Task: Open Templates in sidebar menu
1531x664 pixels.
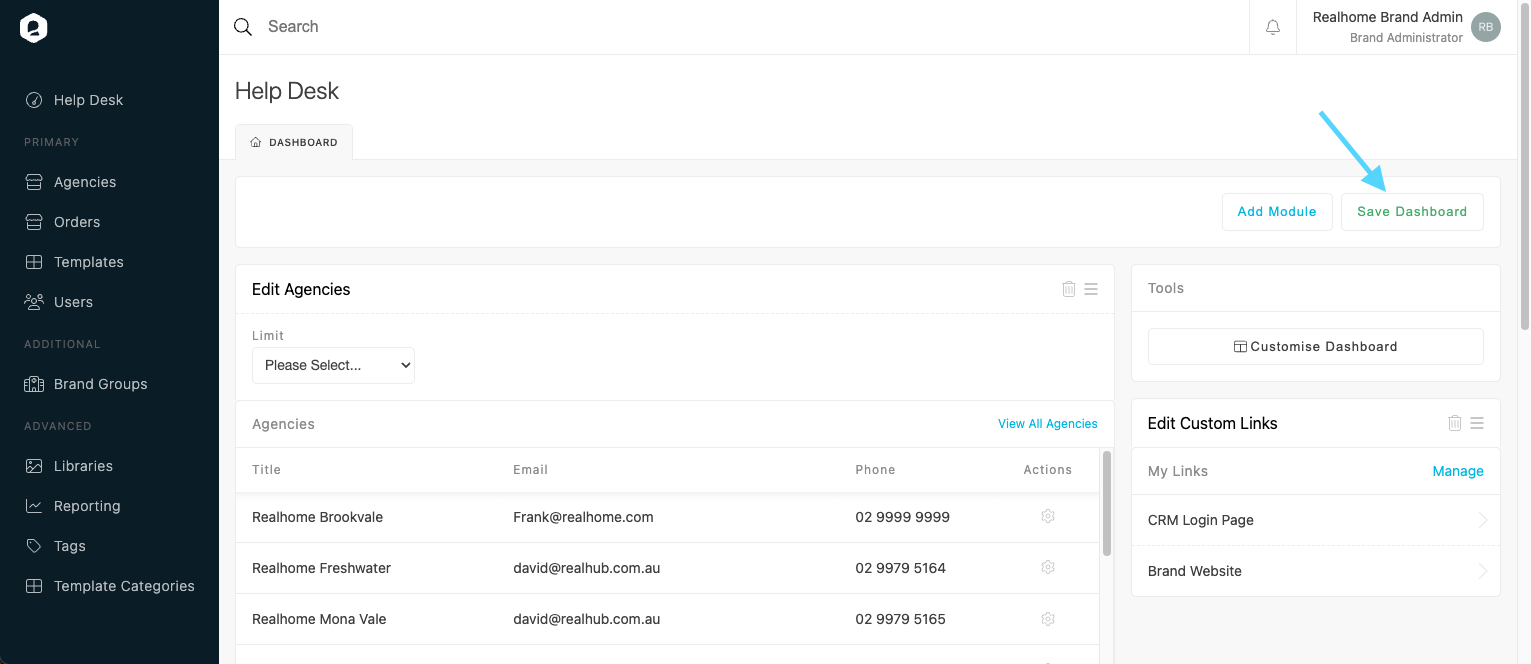Action: pyautogui.click(x=89, y=262)
